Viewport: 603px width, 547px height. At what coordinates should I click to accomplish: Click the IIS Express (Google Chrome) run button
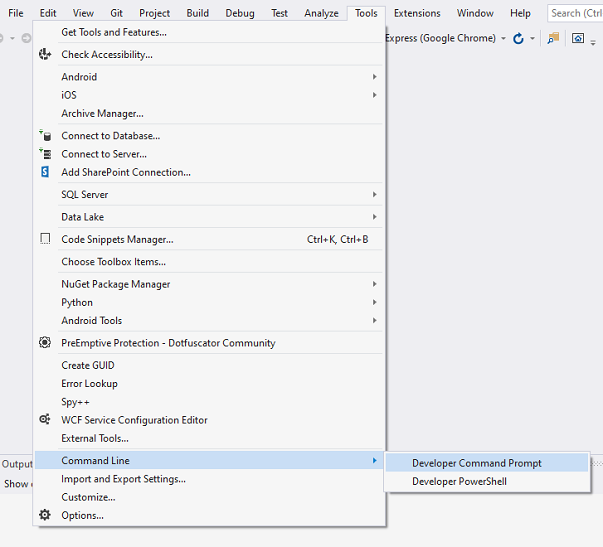click(440, 38)
